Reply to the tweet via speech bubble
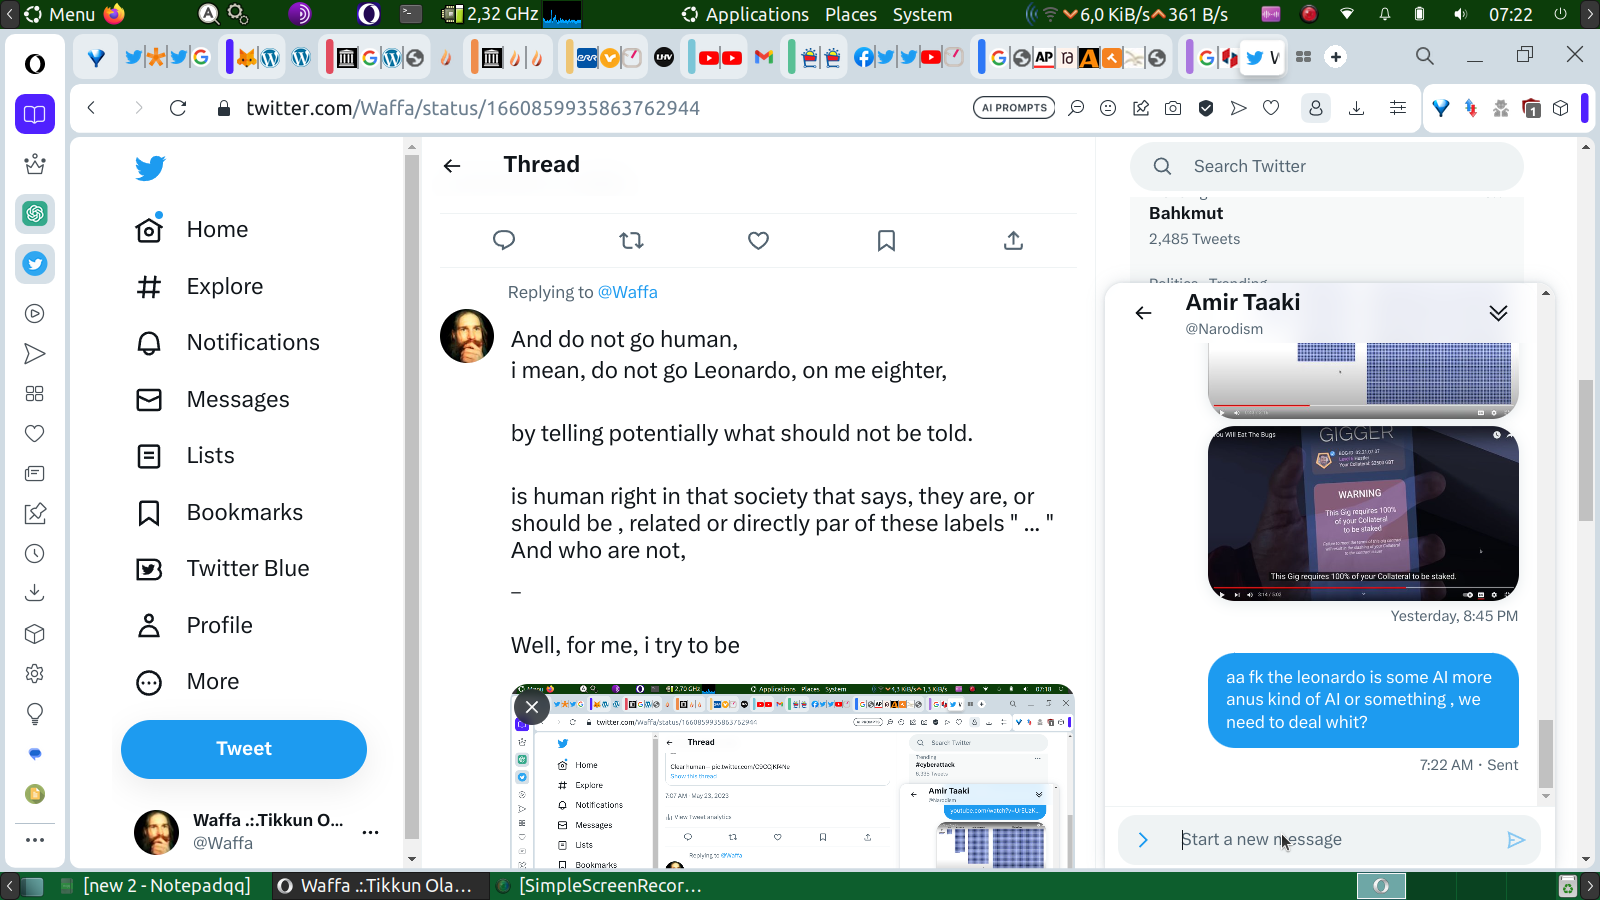The width and height of the screenshot is (1600, 900). (504, 240)
